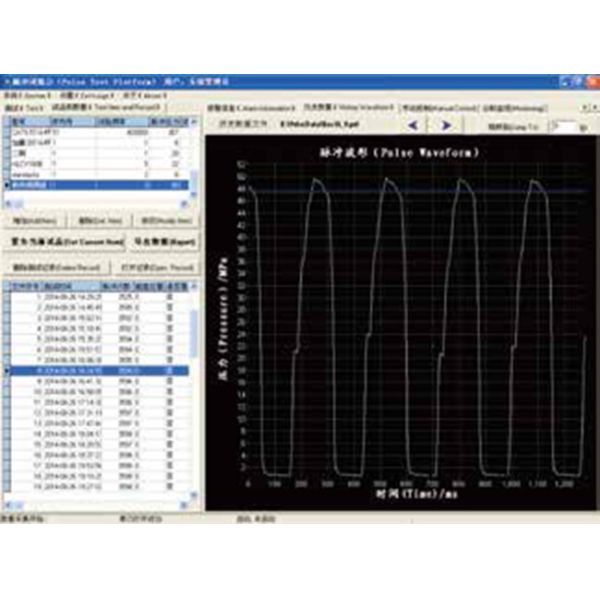This screenshot has width=600, height=600.
Task: Click the Jump To number input field
Action: [561, 126]
